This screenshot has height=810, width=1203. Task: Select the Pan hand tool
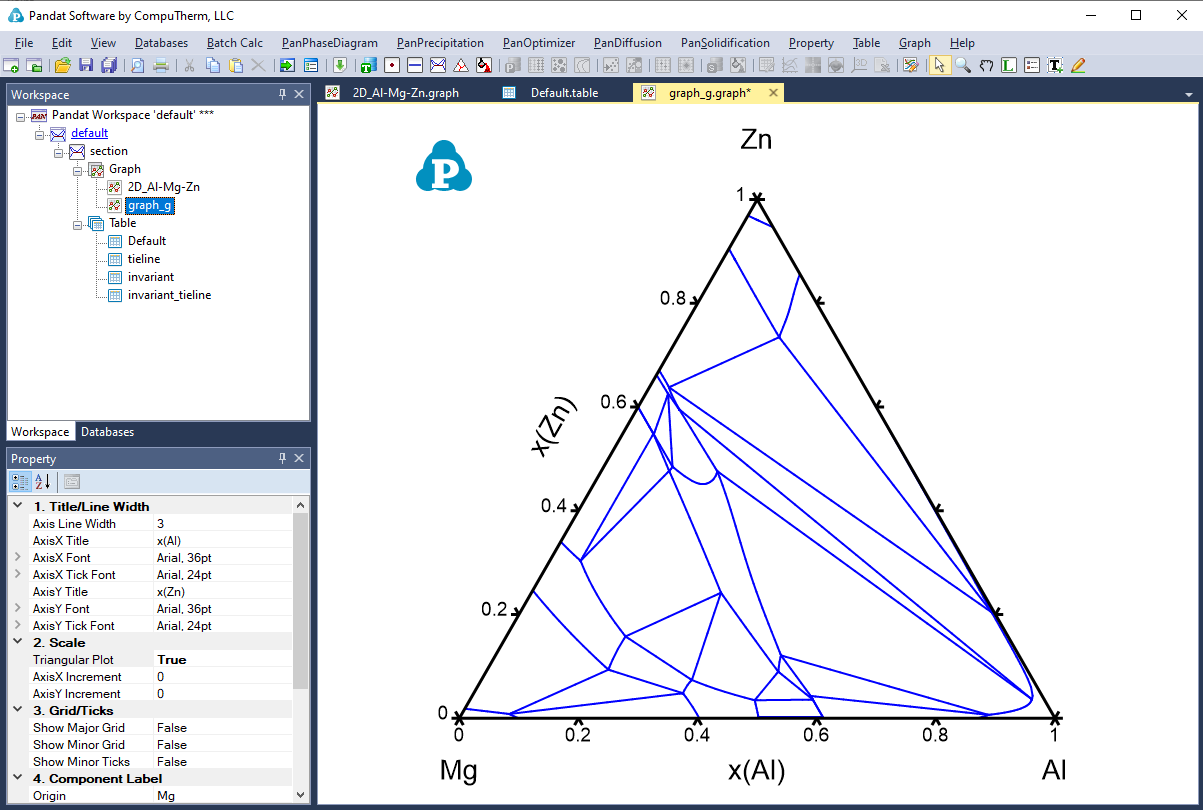coord(986,65)
